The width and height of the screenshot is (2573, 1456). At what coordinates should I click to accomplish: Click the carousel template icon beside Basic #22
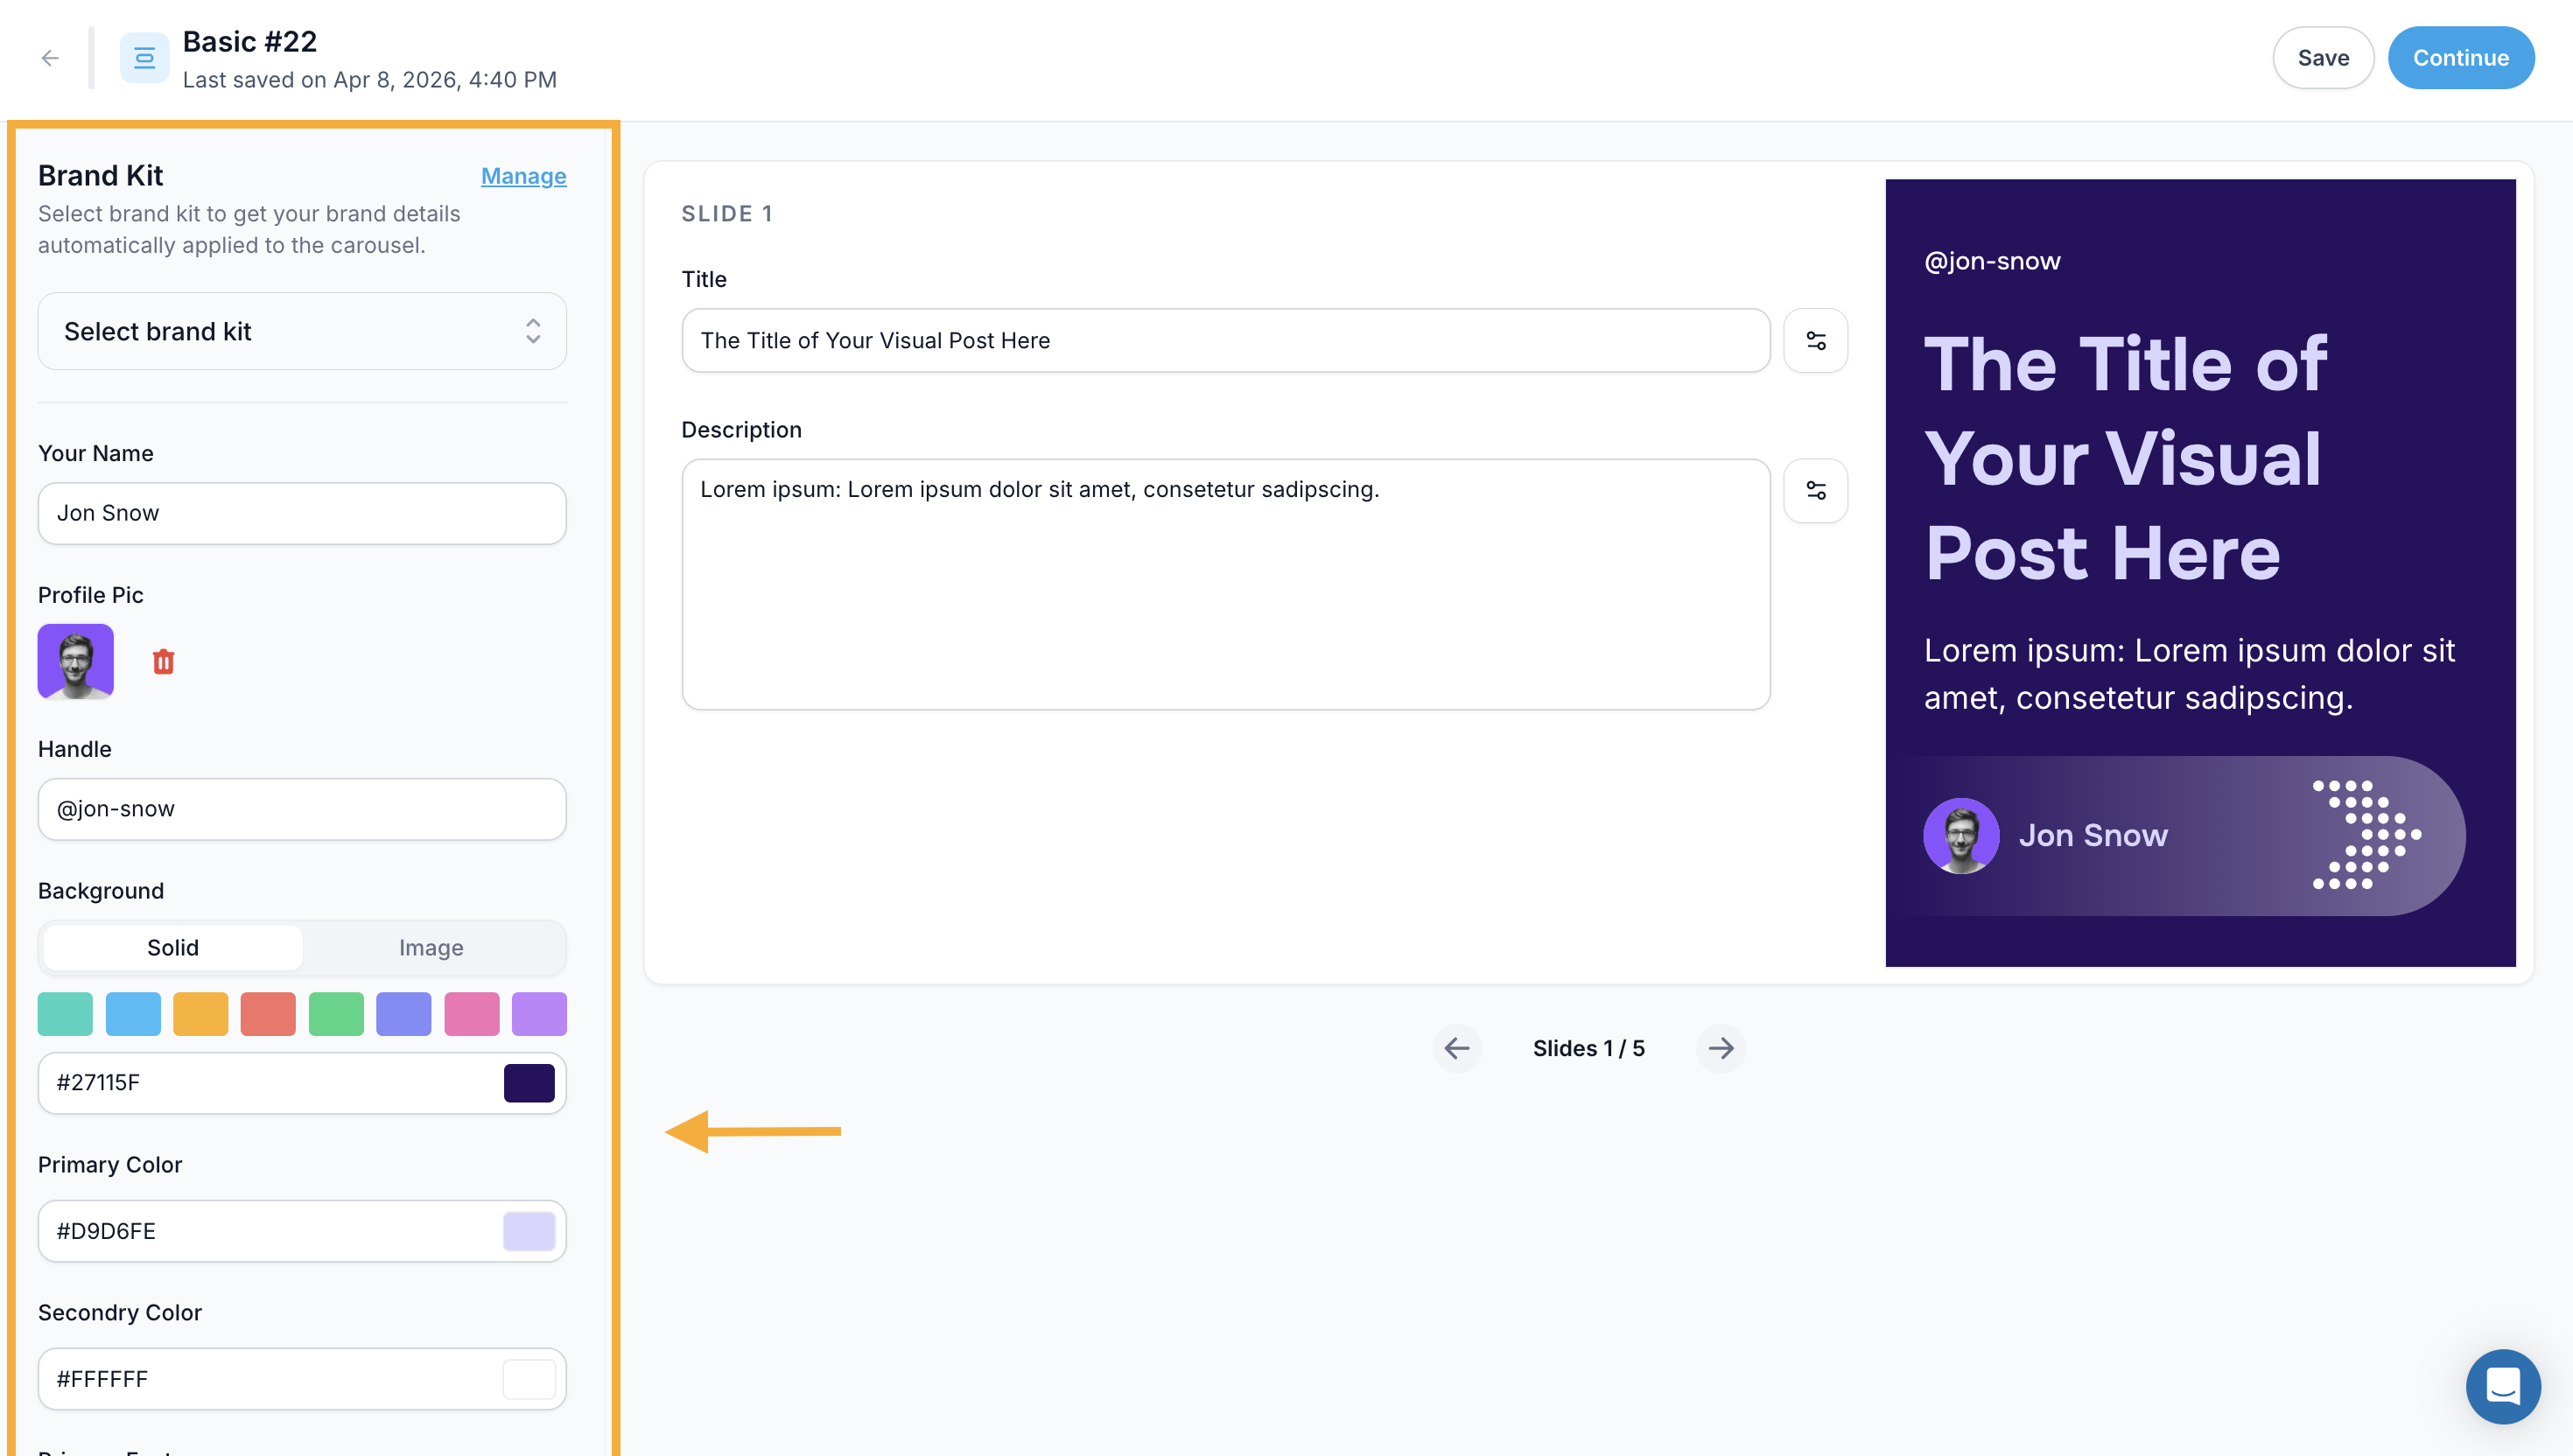[x=144, y=58]
